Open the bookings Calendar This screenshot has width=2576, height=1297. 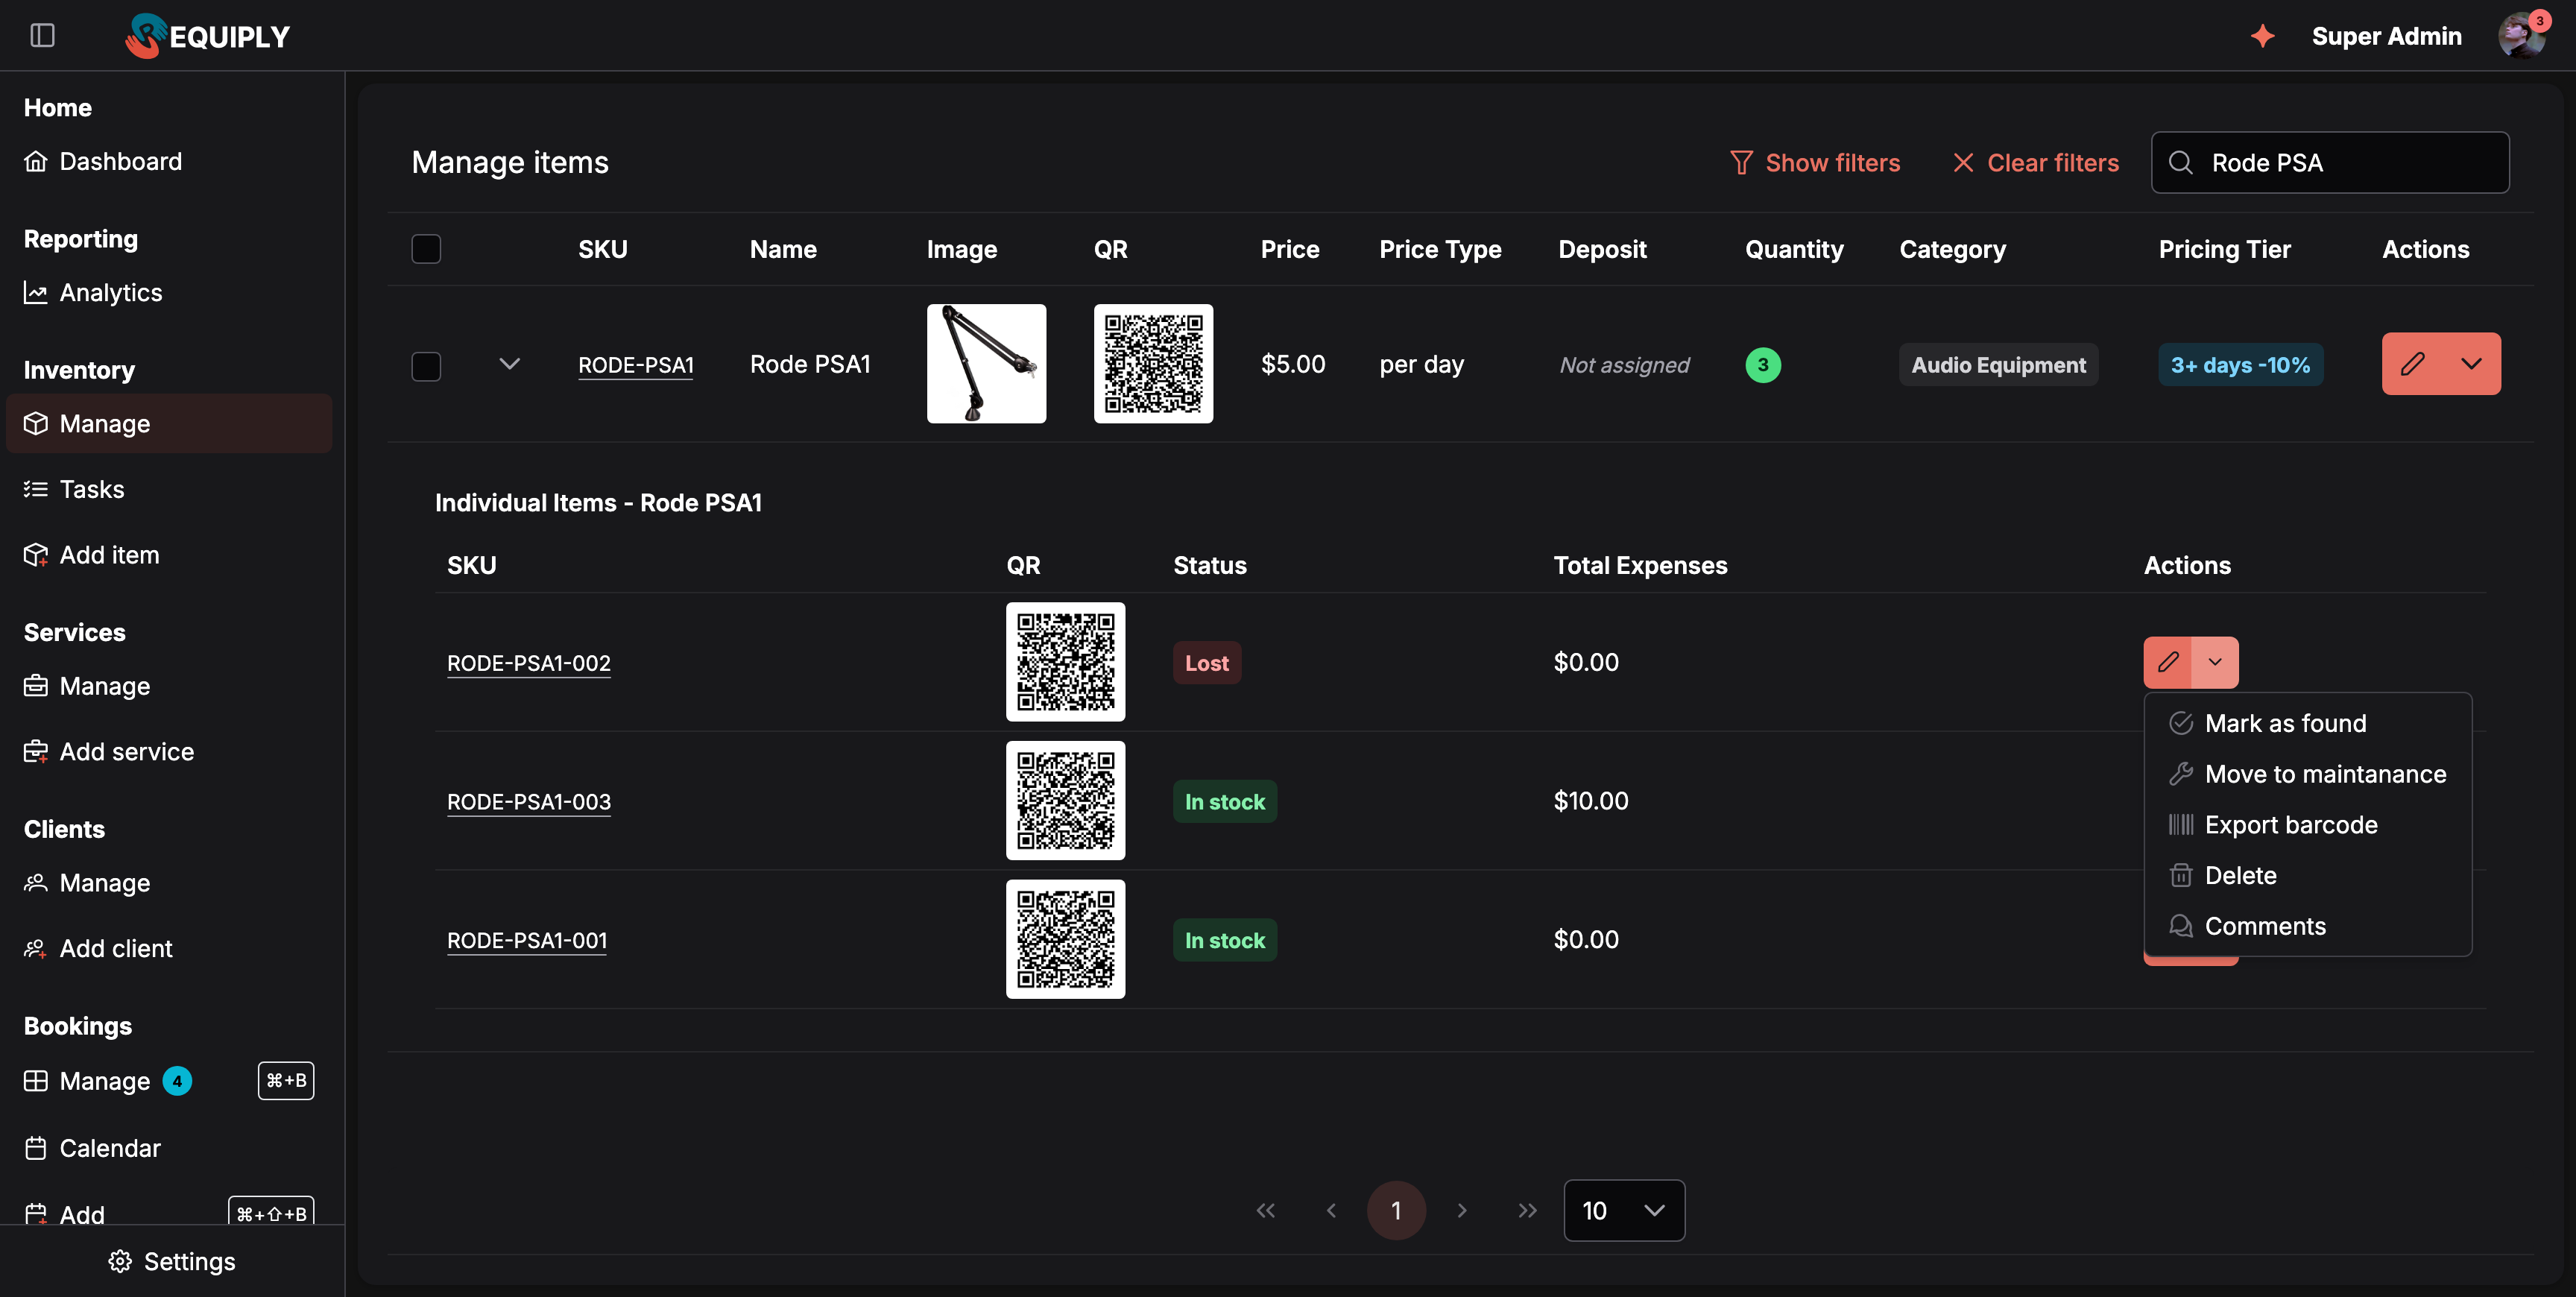[92, 1148]
